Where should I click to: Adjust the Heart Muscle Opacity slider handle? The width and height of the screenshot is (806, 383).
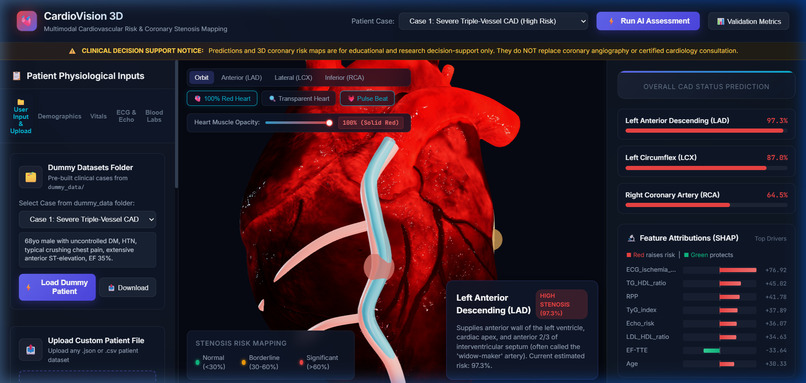(329, 123)
